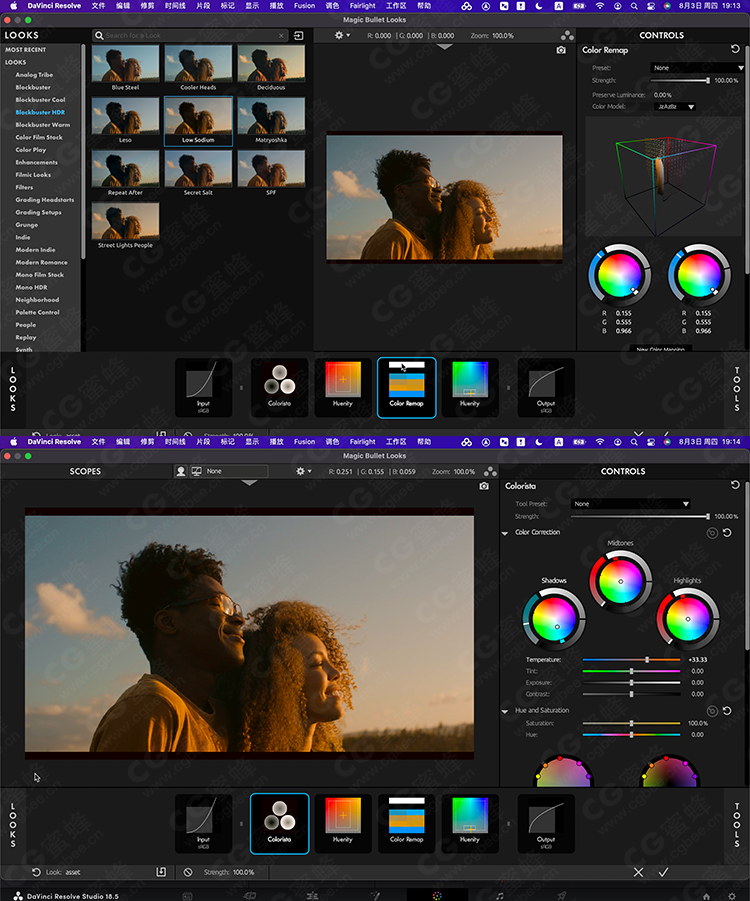Open the Color Model dropdown
Image resolution: width=750 pixels, height=901 pixels.
[675, 107]
